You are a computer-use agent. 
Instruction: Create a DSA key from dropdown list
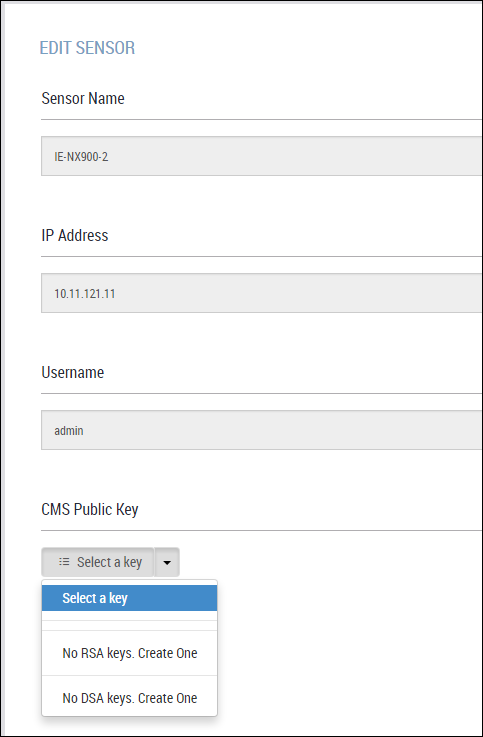tap(130, 698)
